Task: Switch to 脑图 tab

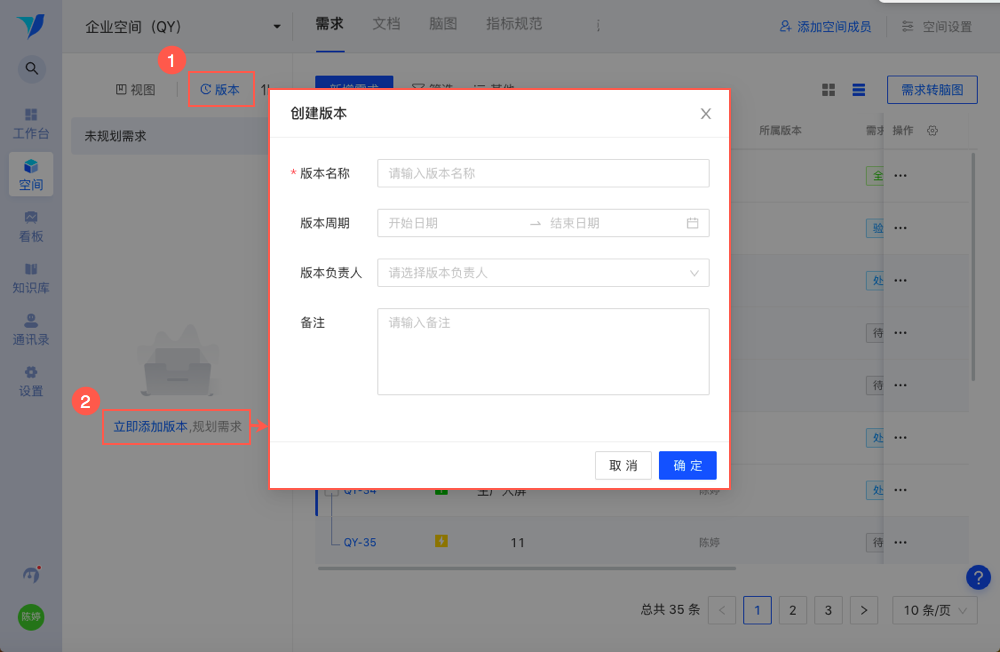Action: [443, 24]
